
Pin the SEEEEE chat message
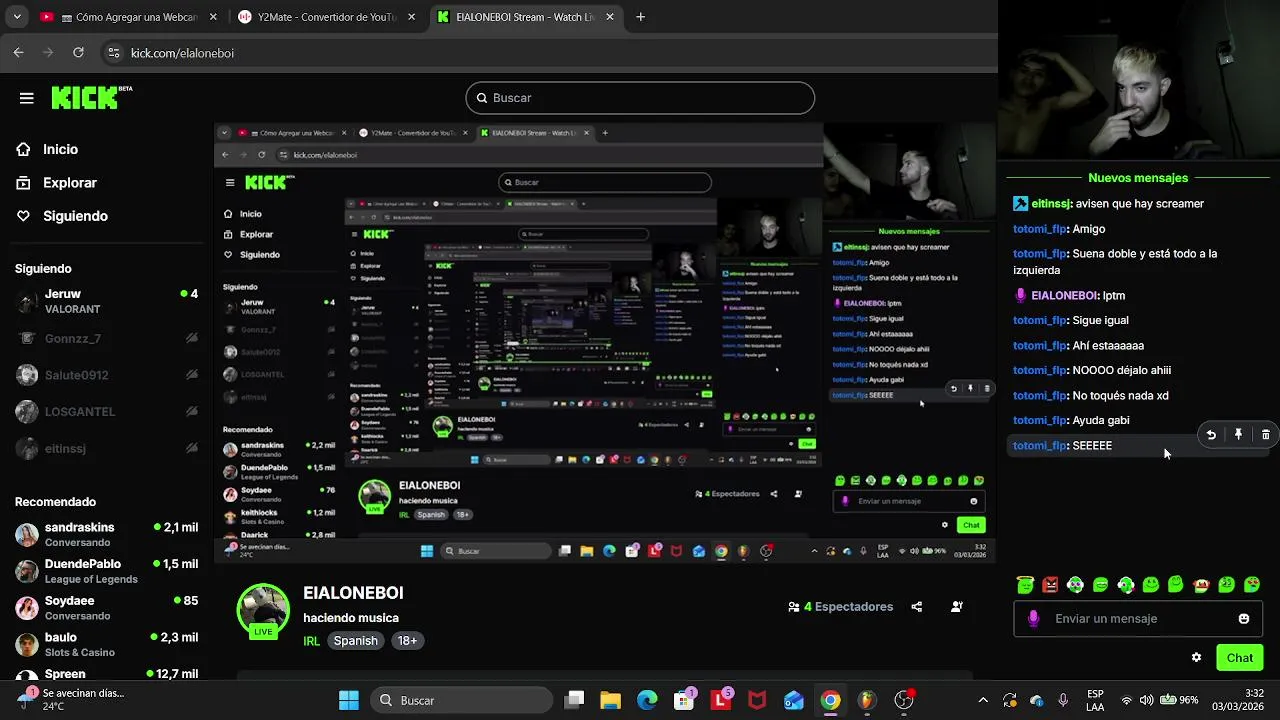tap(1238, 435)
